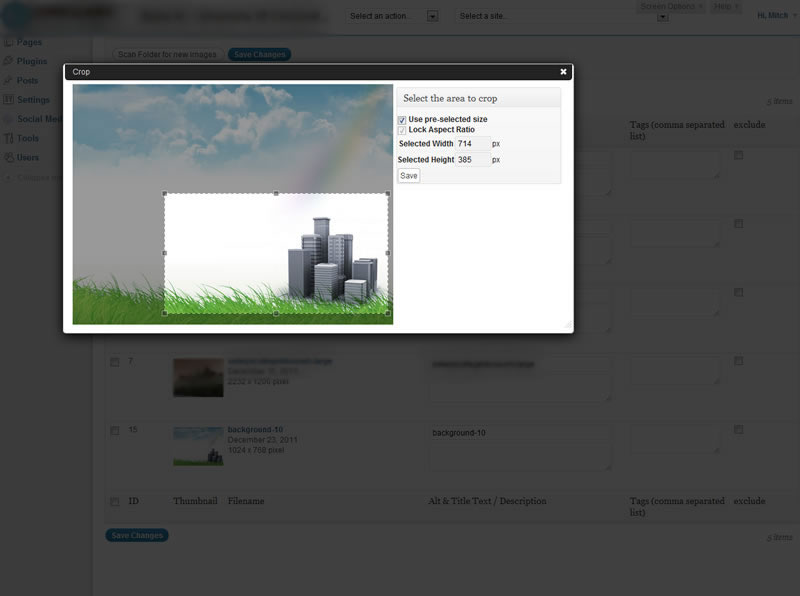Expand the Screen Options panel
Viewport: 800px width, 596px height.
671,7
